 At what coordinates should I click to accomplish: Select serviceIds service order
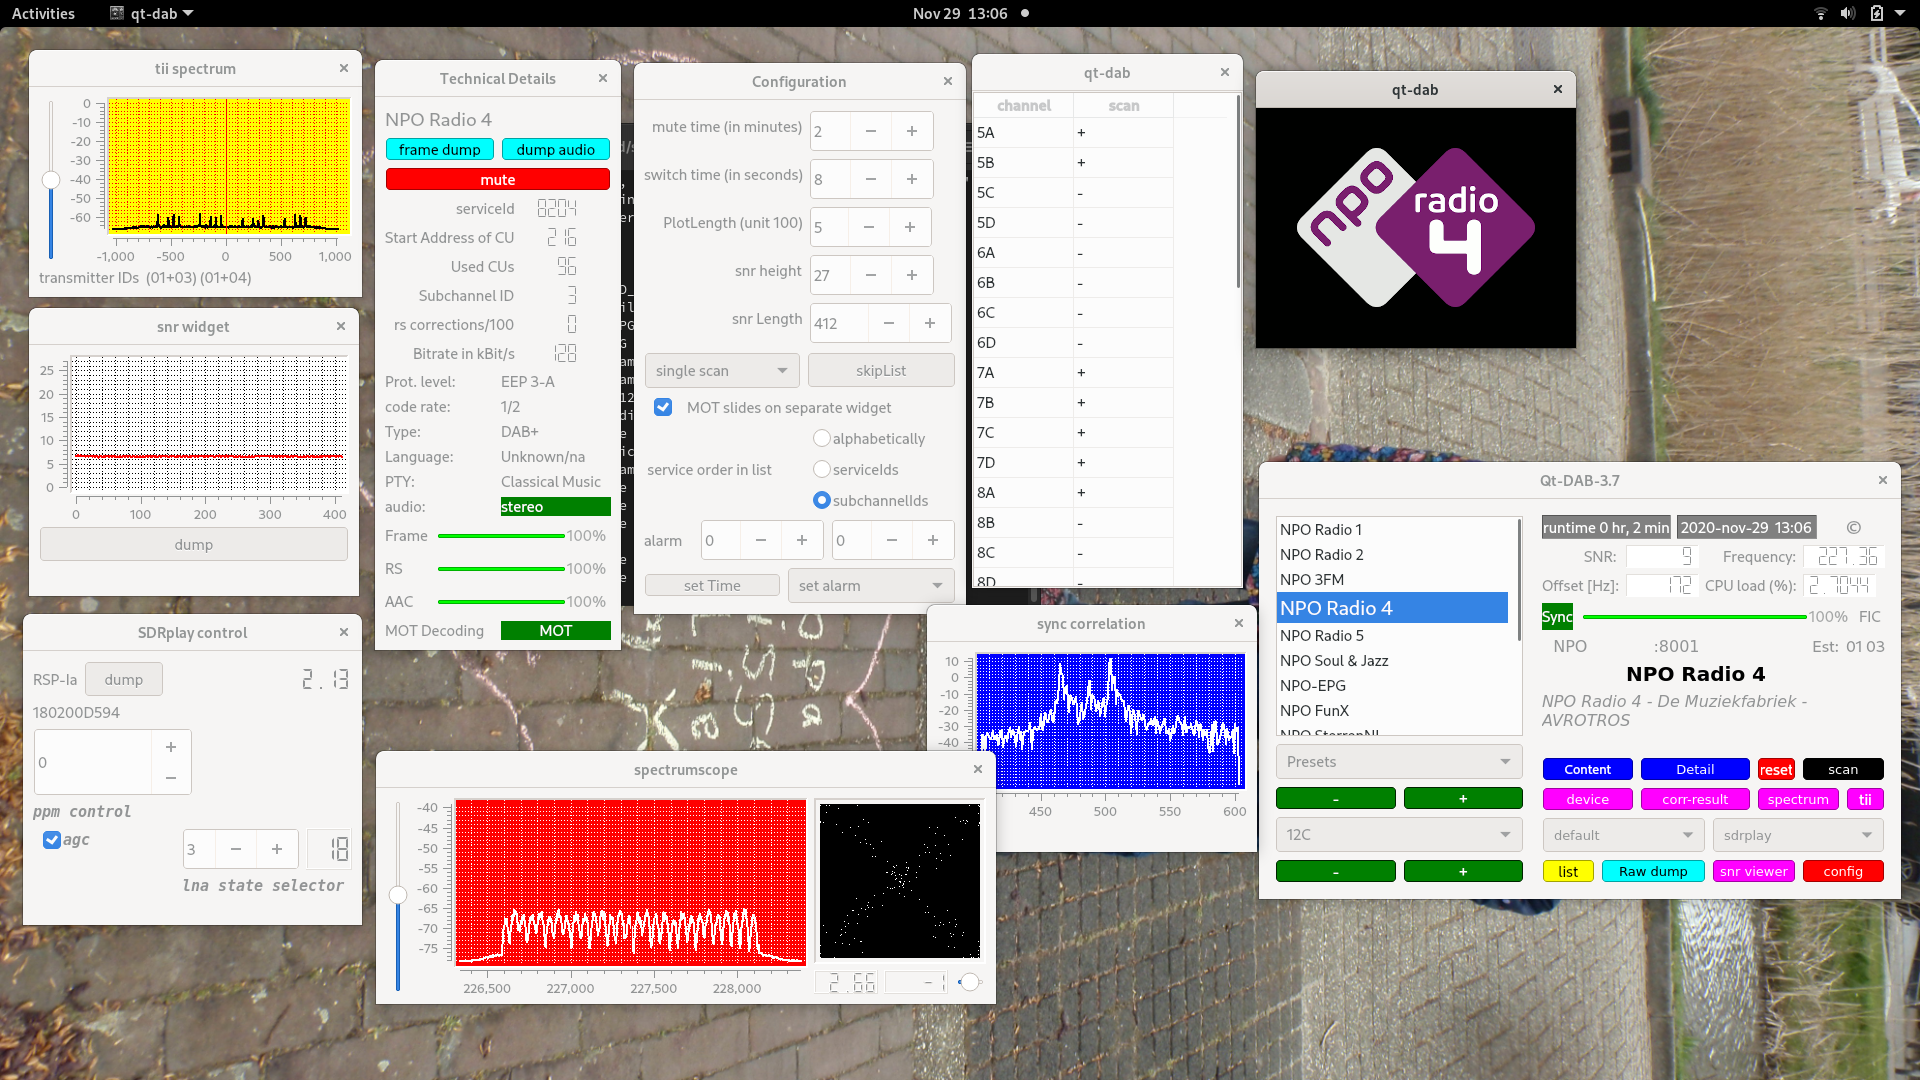point(822,469)
